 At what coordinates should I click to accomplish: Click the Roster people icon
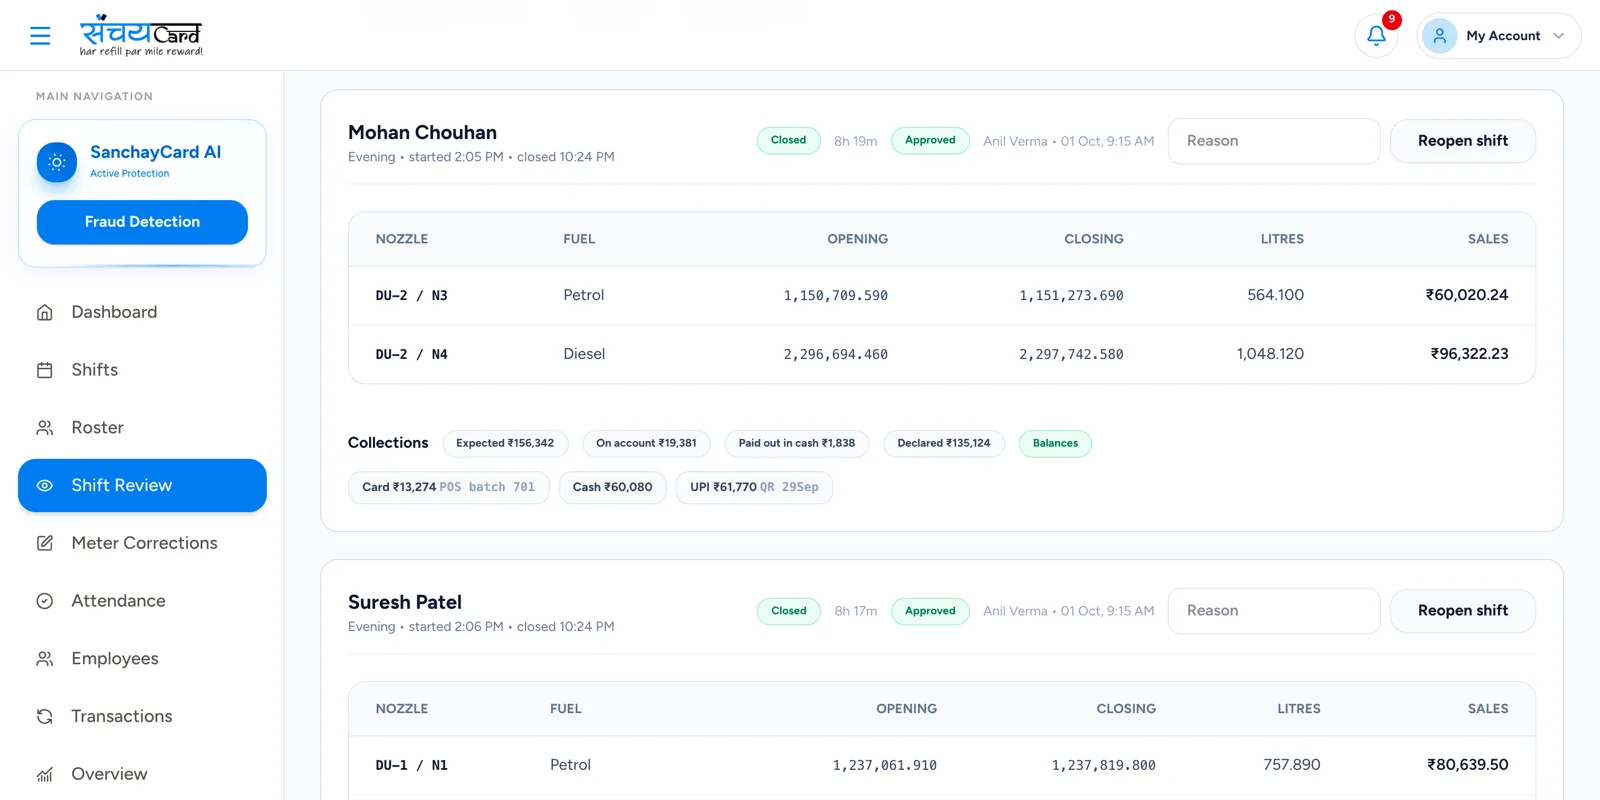pyautogui.click(x=45, y=428)
